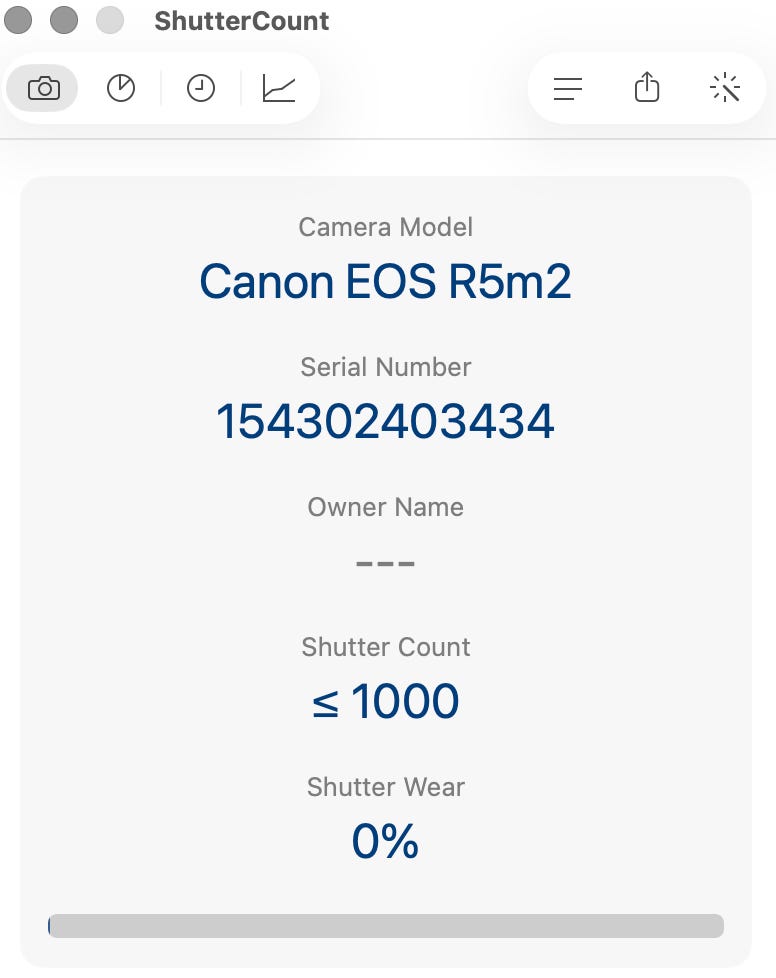Click the Camera Model label
The height and width of the screenshot is (978, 776).
pyautogui.click(x=386, y=227)
